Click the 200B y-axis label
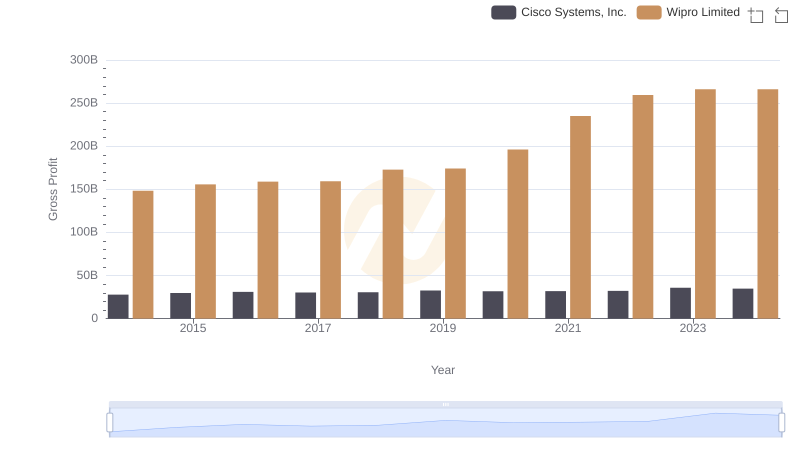The height and width of the screenshot is (461, 800). 84,146
